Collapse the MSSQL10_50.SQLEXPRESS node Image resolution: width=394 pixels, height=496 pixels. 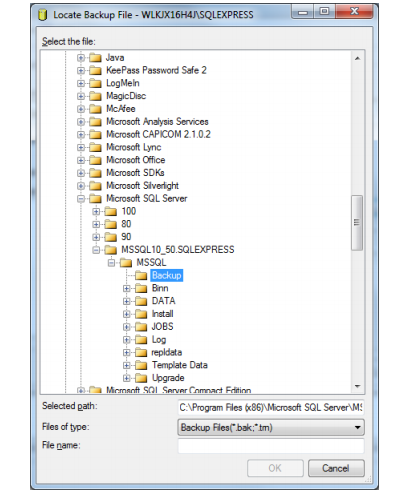96,250
